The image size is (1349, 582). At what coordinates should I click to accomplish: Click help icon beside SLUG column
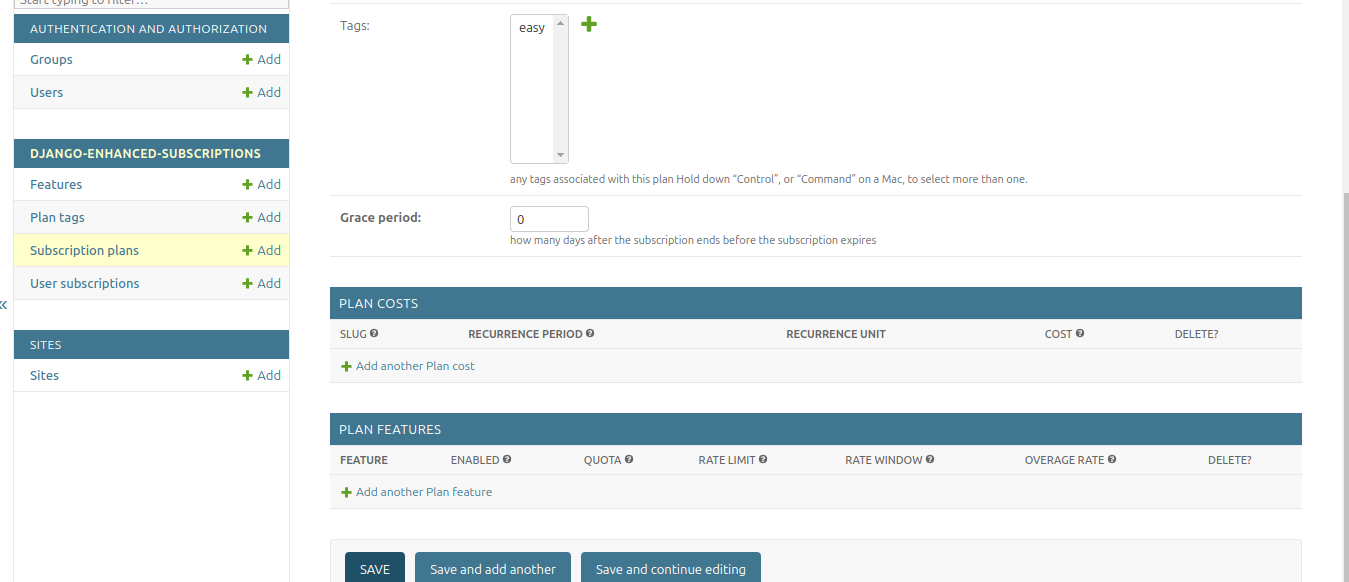374,333
